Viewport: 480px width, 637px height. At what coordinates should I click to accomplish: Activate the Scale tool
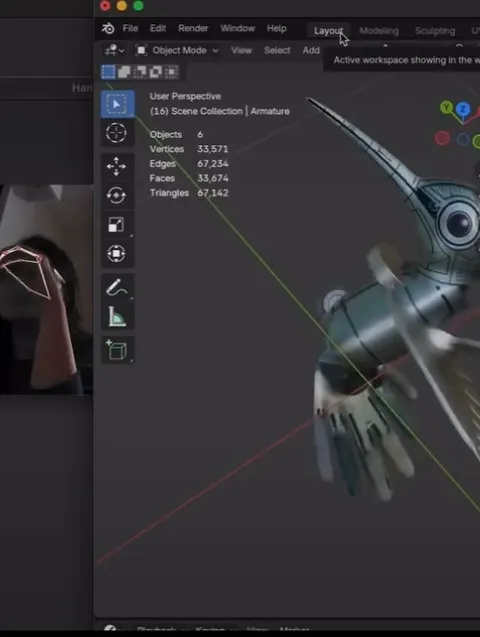(117, 225)
